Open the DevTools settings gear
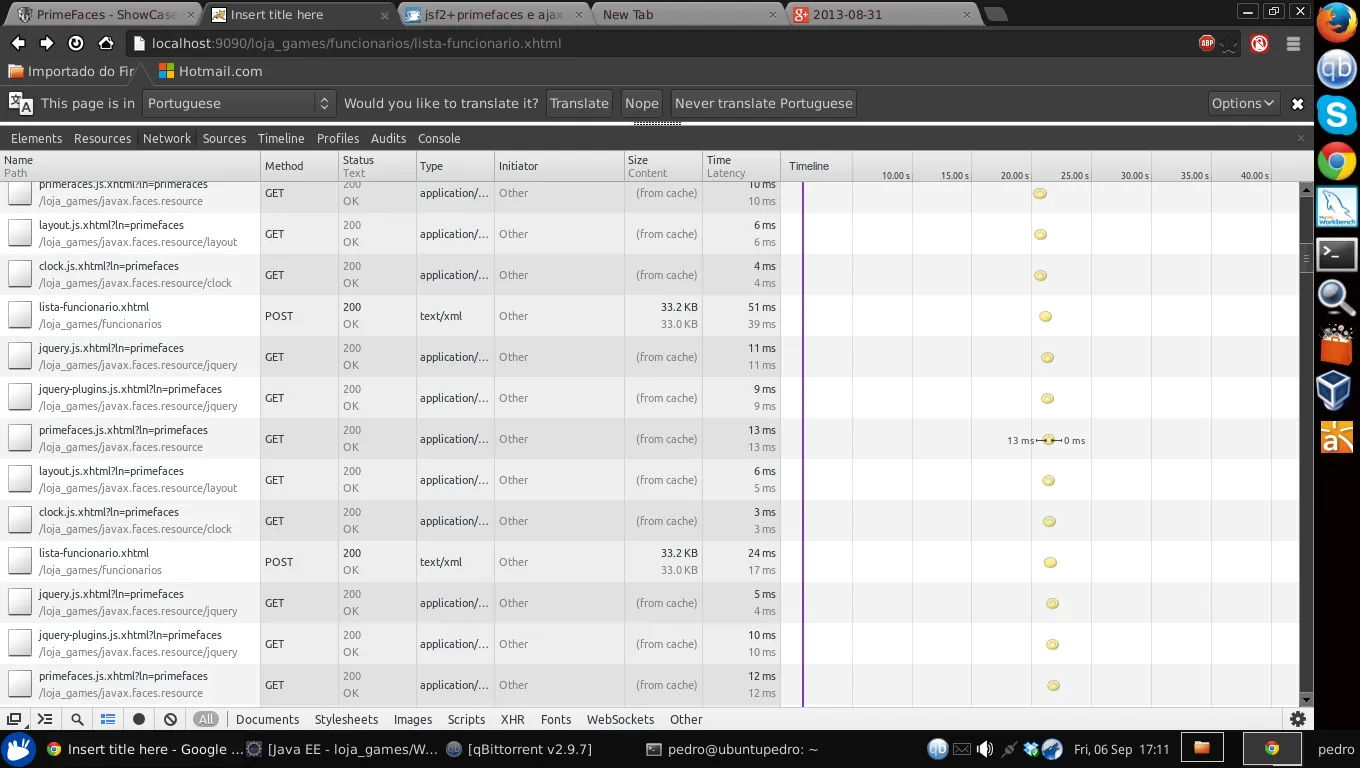The width and height of the screenshot is (1360, 768). tap(1298, 719)
